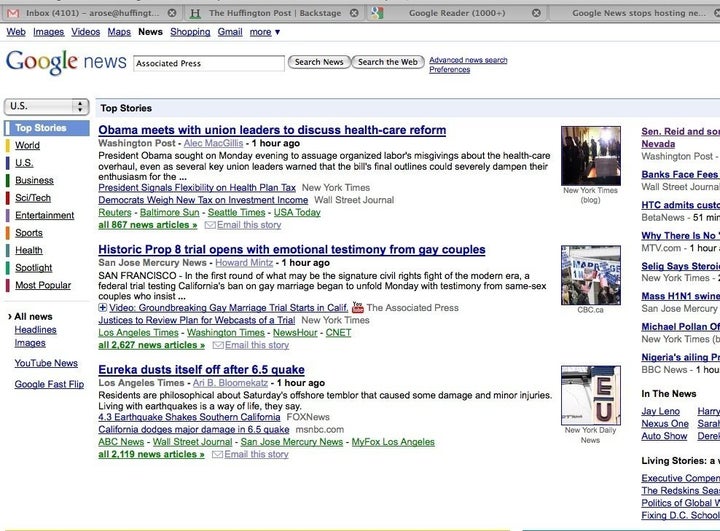Open the Eureka dusts itself off headline

pos(202,370)
